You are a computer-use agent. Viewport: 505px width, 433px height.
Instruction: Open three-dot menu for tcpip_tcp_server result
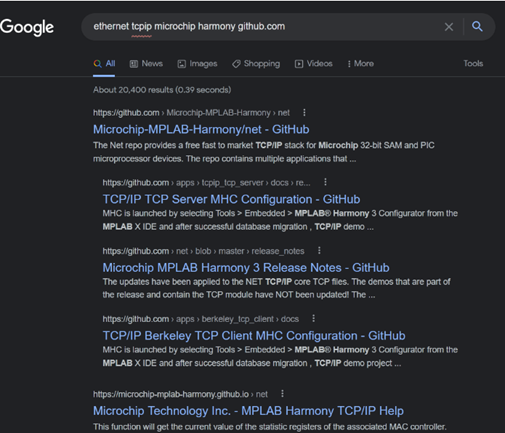tap(325, 182)
